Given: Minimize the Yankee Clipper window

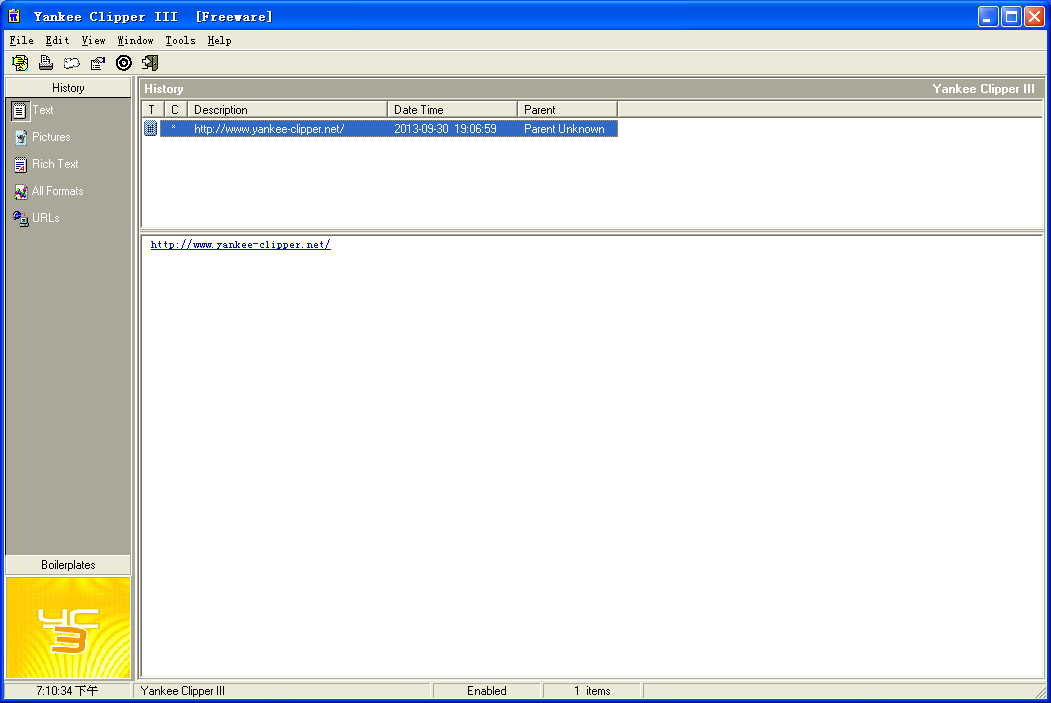Looking at the screenshot, I should click(987, 16).
